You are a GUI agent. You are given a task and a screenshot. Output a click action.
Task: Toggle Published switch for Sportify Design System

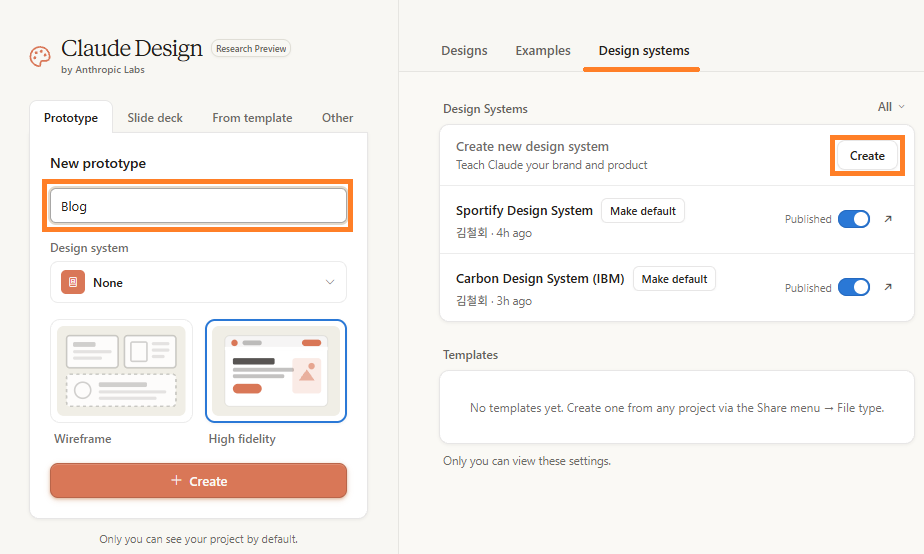click(x=854, y=219)
